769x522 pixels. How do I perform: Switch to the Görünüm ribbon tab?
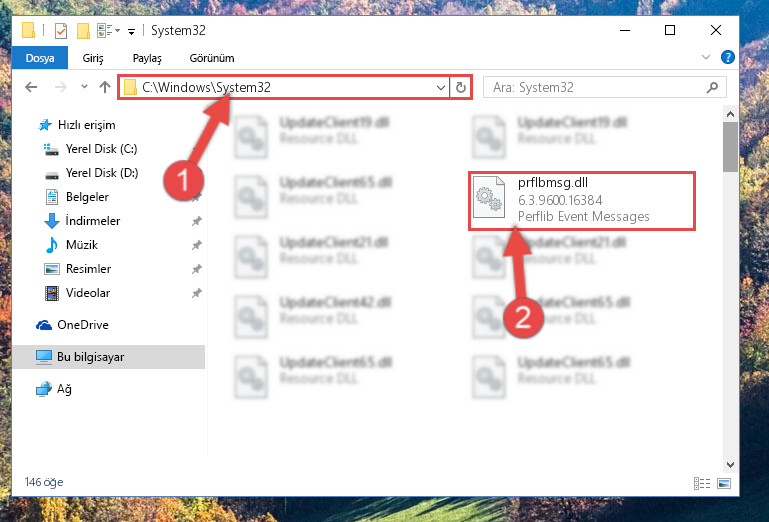[212, 58]
